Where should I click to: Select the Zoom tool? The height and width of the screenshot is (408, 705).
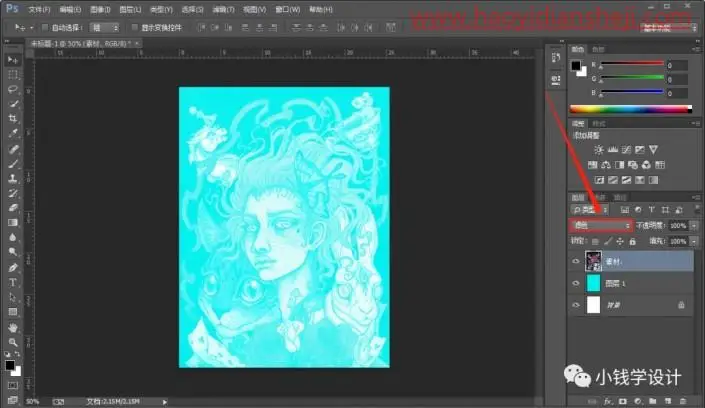point(13,342)
